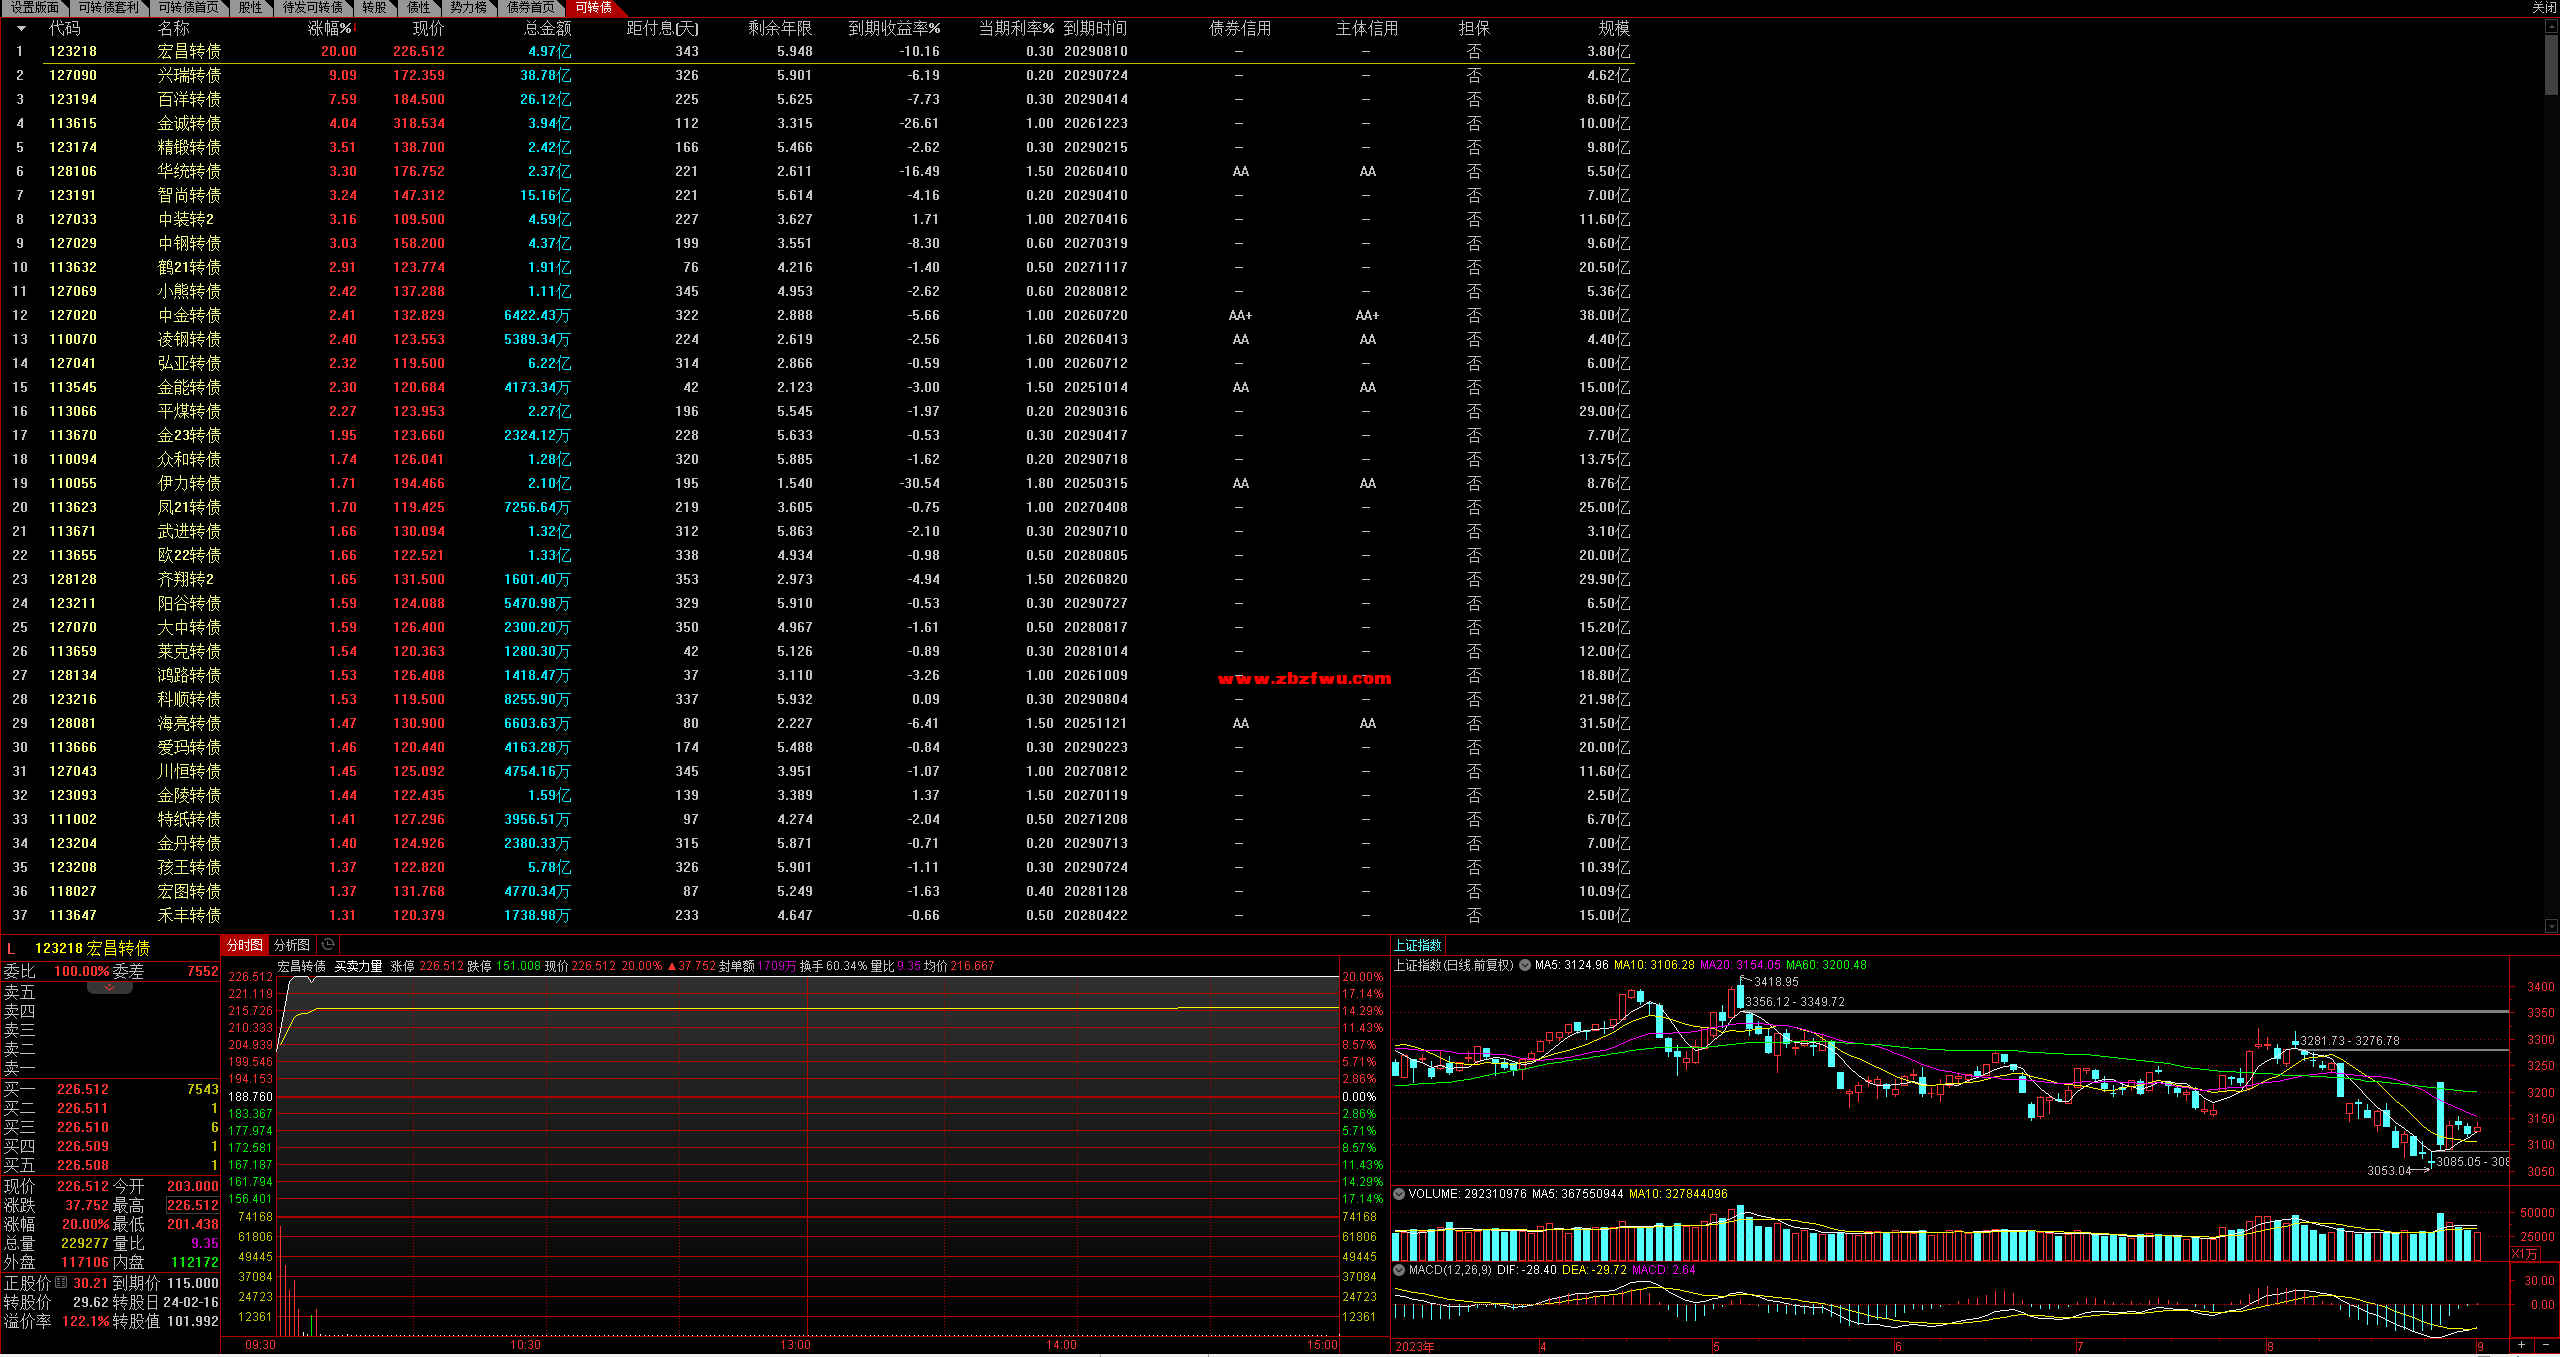
Task: Sort table by 涨幅% column header
Action: 330,29
